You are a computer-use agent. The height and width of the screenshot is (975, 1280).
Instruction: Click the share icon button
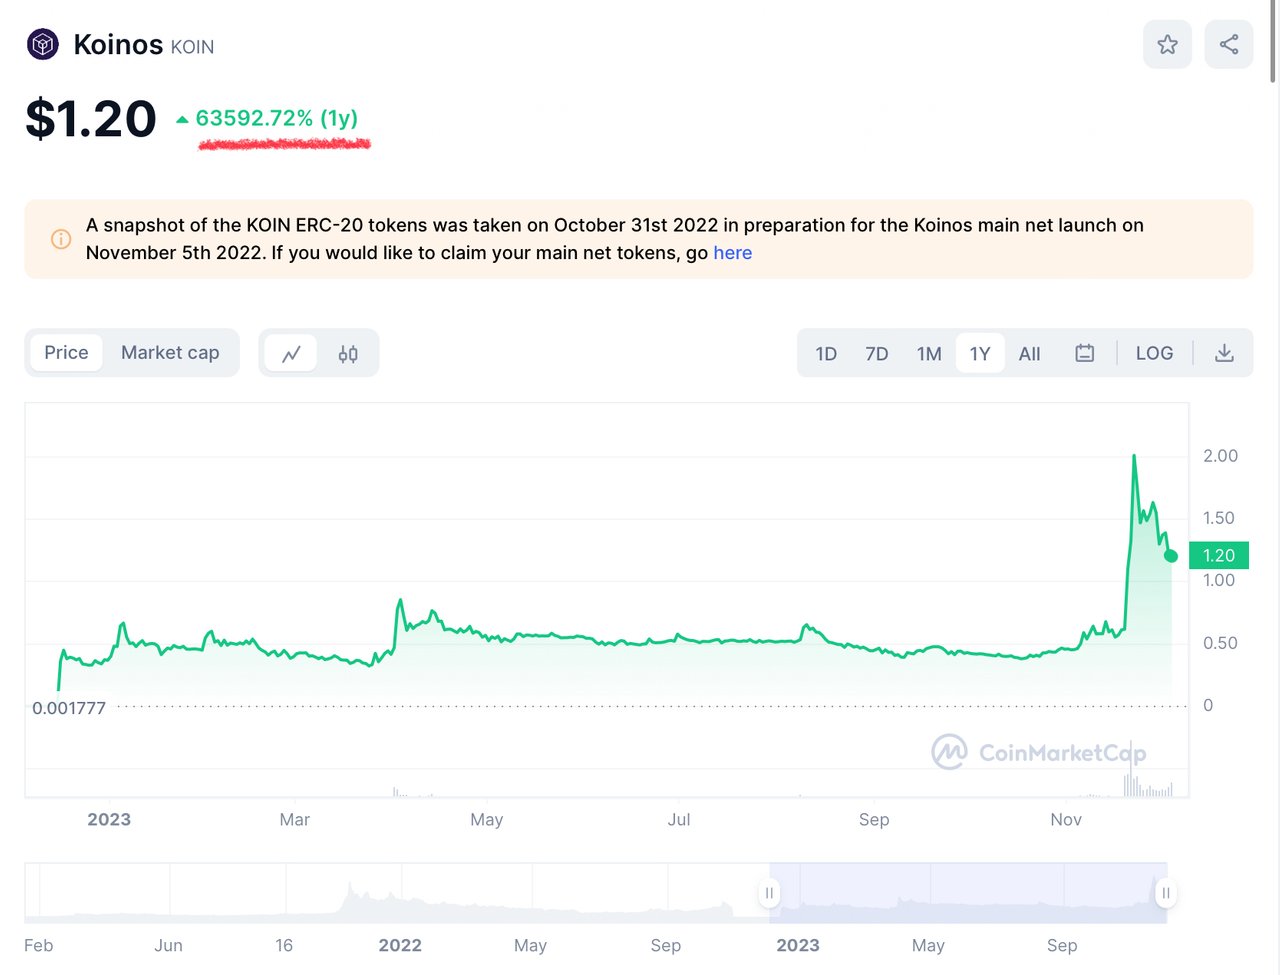(x=1229, y=44)
